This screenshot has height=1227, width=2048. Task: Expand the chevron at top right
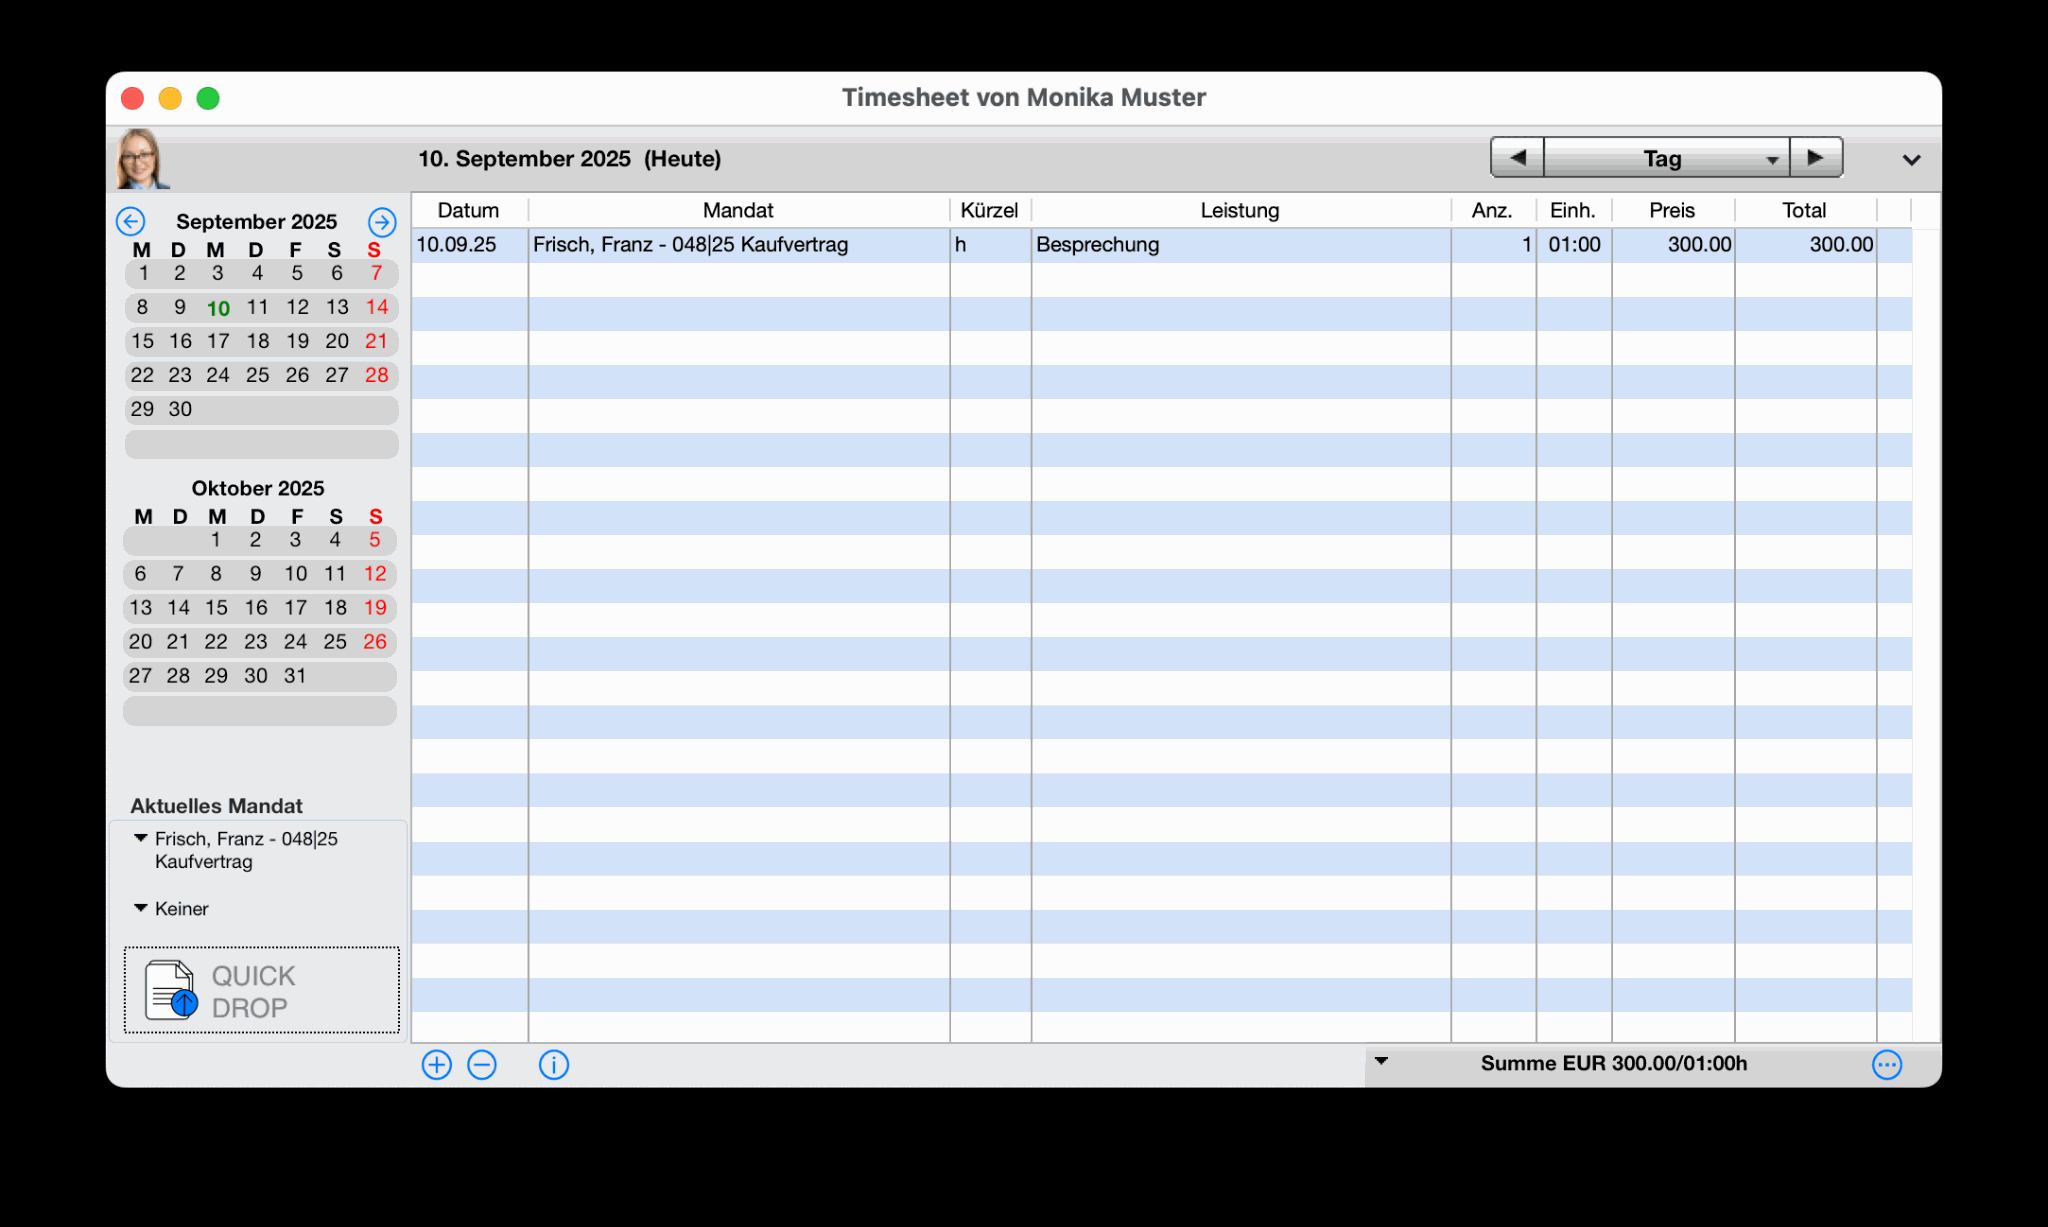1911,160
